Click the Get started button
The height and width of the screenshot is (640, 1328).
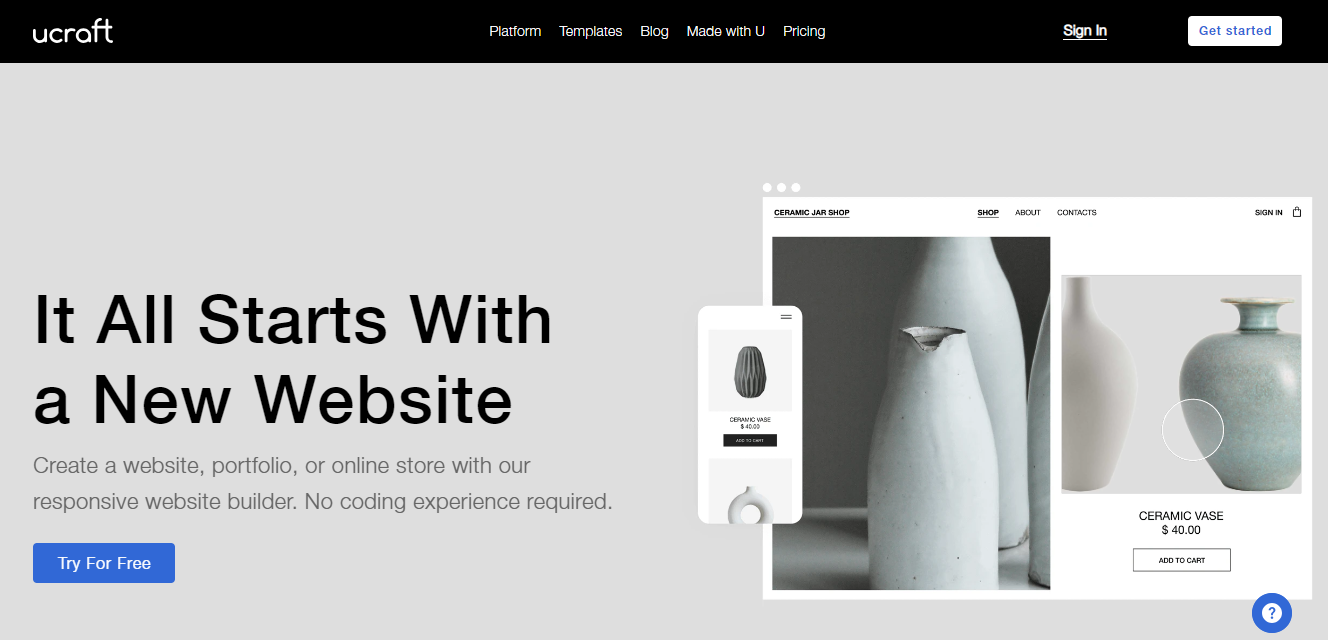point(1235,31)
